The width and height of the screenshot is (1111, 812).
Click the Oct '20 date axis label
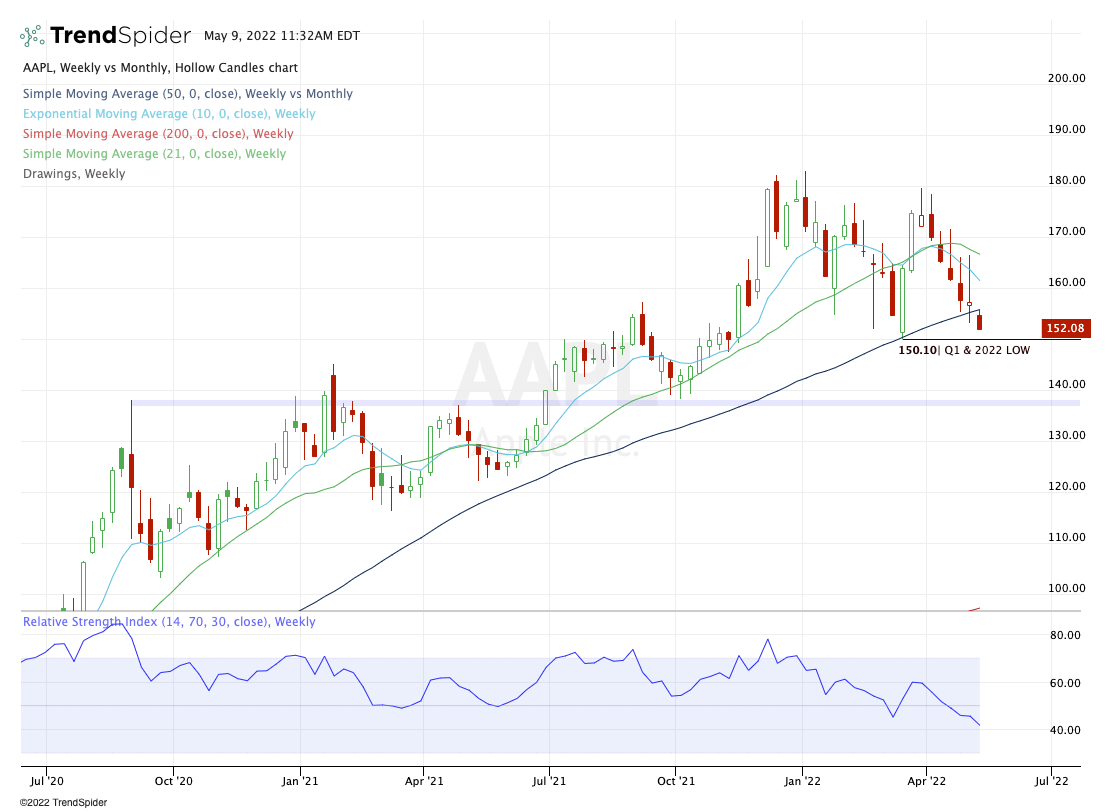click(x=174, y=781)
